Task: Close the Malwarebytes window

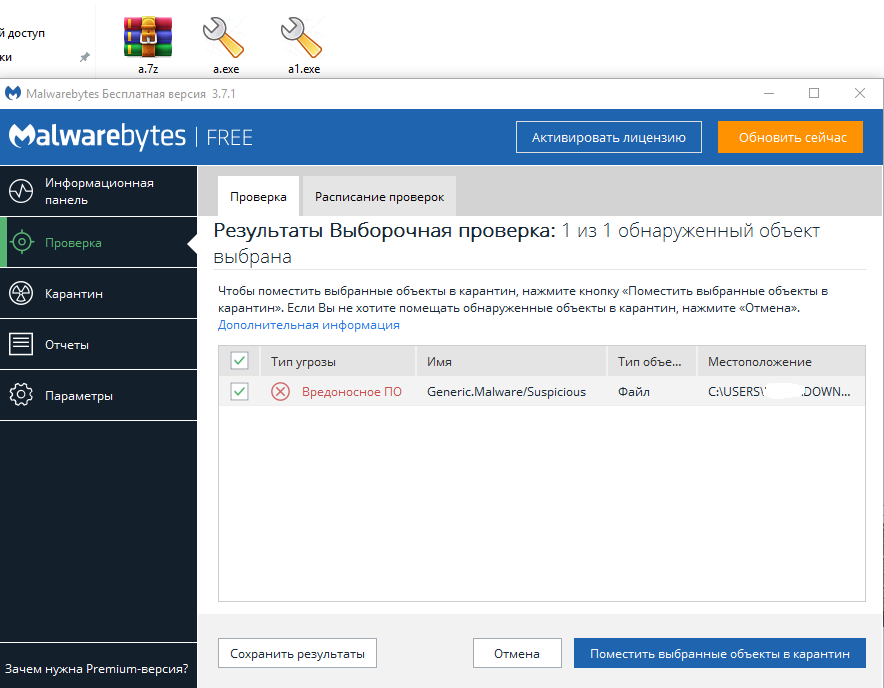Action: 860,94
